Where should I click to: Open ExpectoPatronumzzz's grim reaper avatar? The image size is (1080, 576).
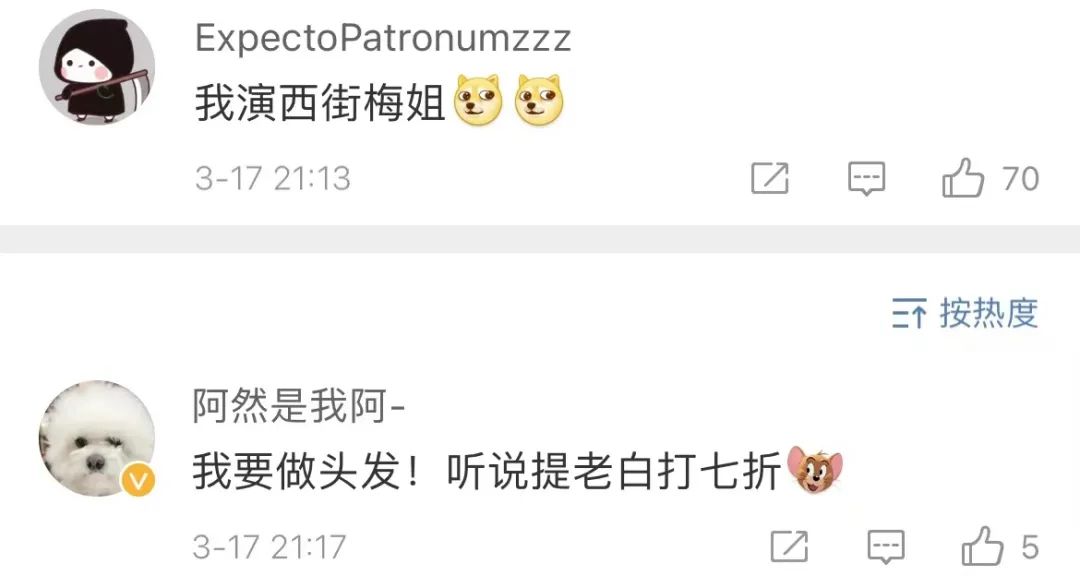pos(96,67)
